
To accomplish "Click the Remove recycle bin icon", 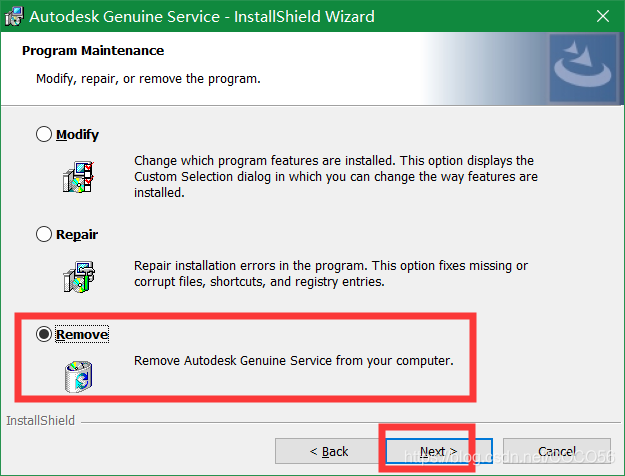I will click(x=76, y=374).
